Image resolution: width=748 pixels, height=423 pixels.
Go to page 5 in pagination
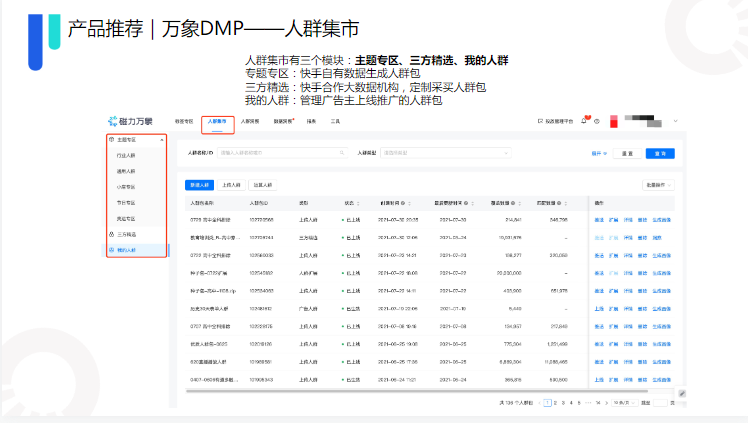(579, 403)
